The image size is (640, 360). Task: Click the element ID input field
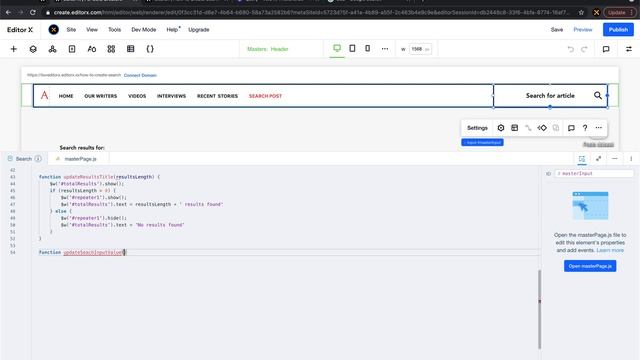(x=594, y=173)
